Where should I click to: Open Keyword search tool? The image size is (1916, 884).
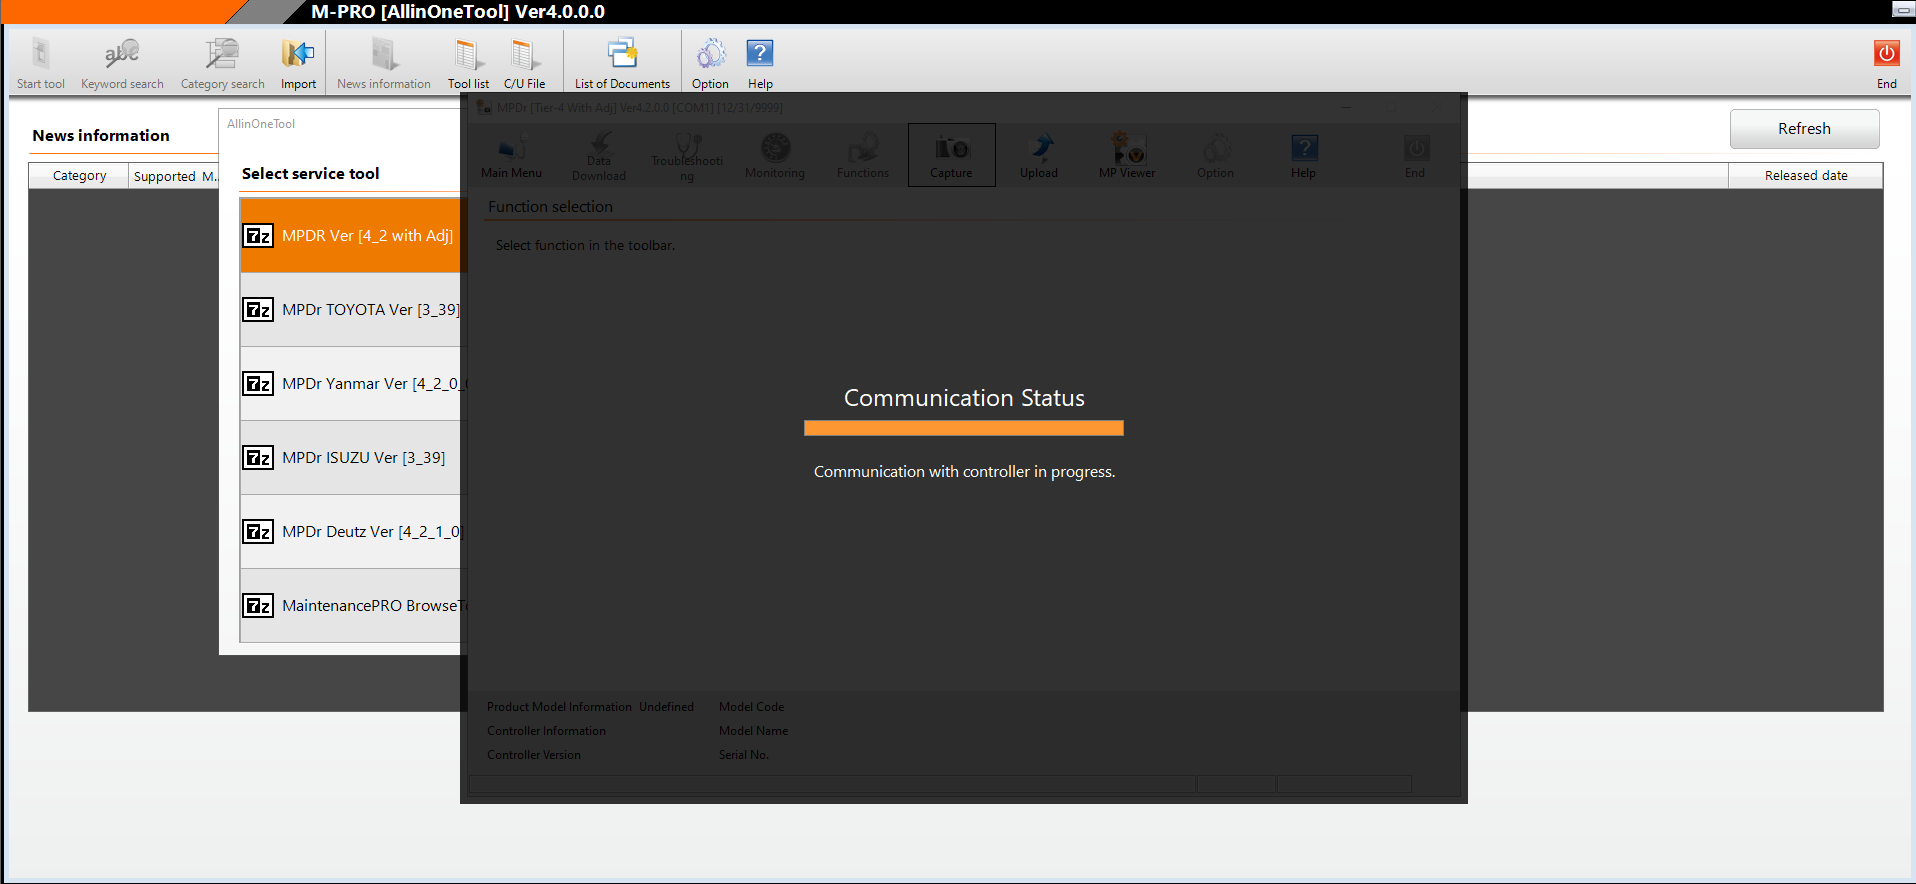pos(122,62)
